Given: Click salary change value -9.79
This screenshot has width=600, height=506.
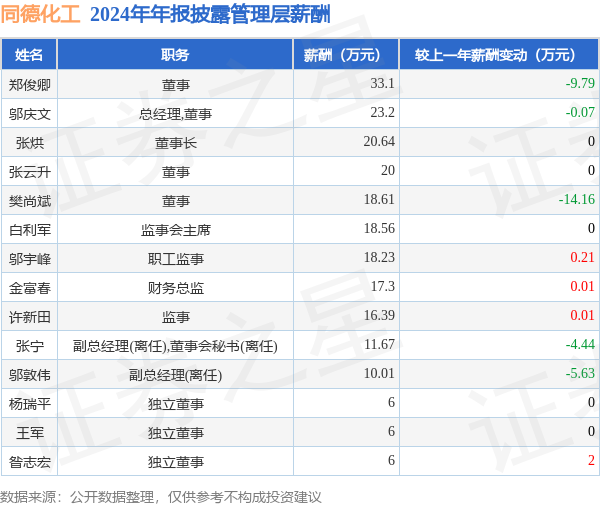Looking at the screenshot, I should [580, 83].
